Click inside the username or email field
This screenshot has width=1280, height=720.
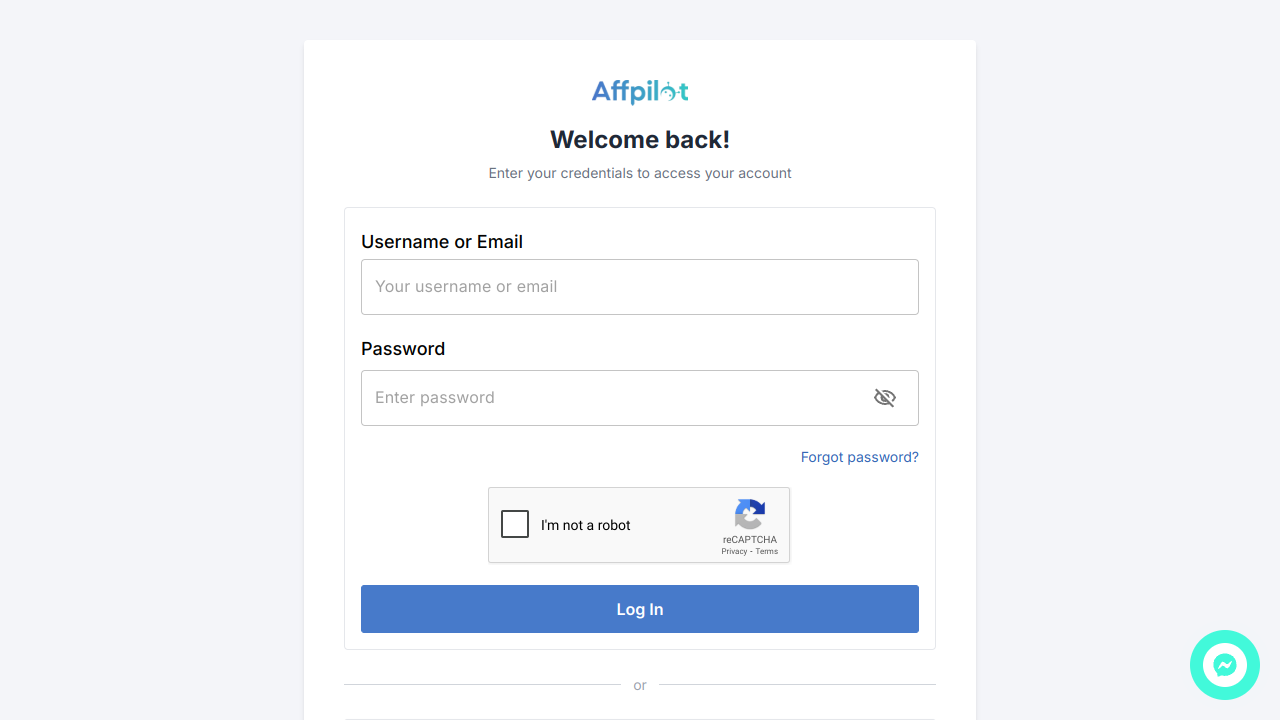(x=639, y=286)
